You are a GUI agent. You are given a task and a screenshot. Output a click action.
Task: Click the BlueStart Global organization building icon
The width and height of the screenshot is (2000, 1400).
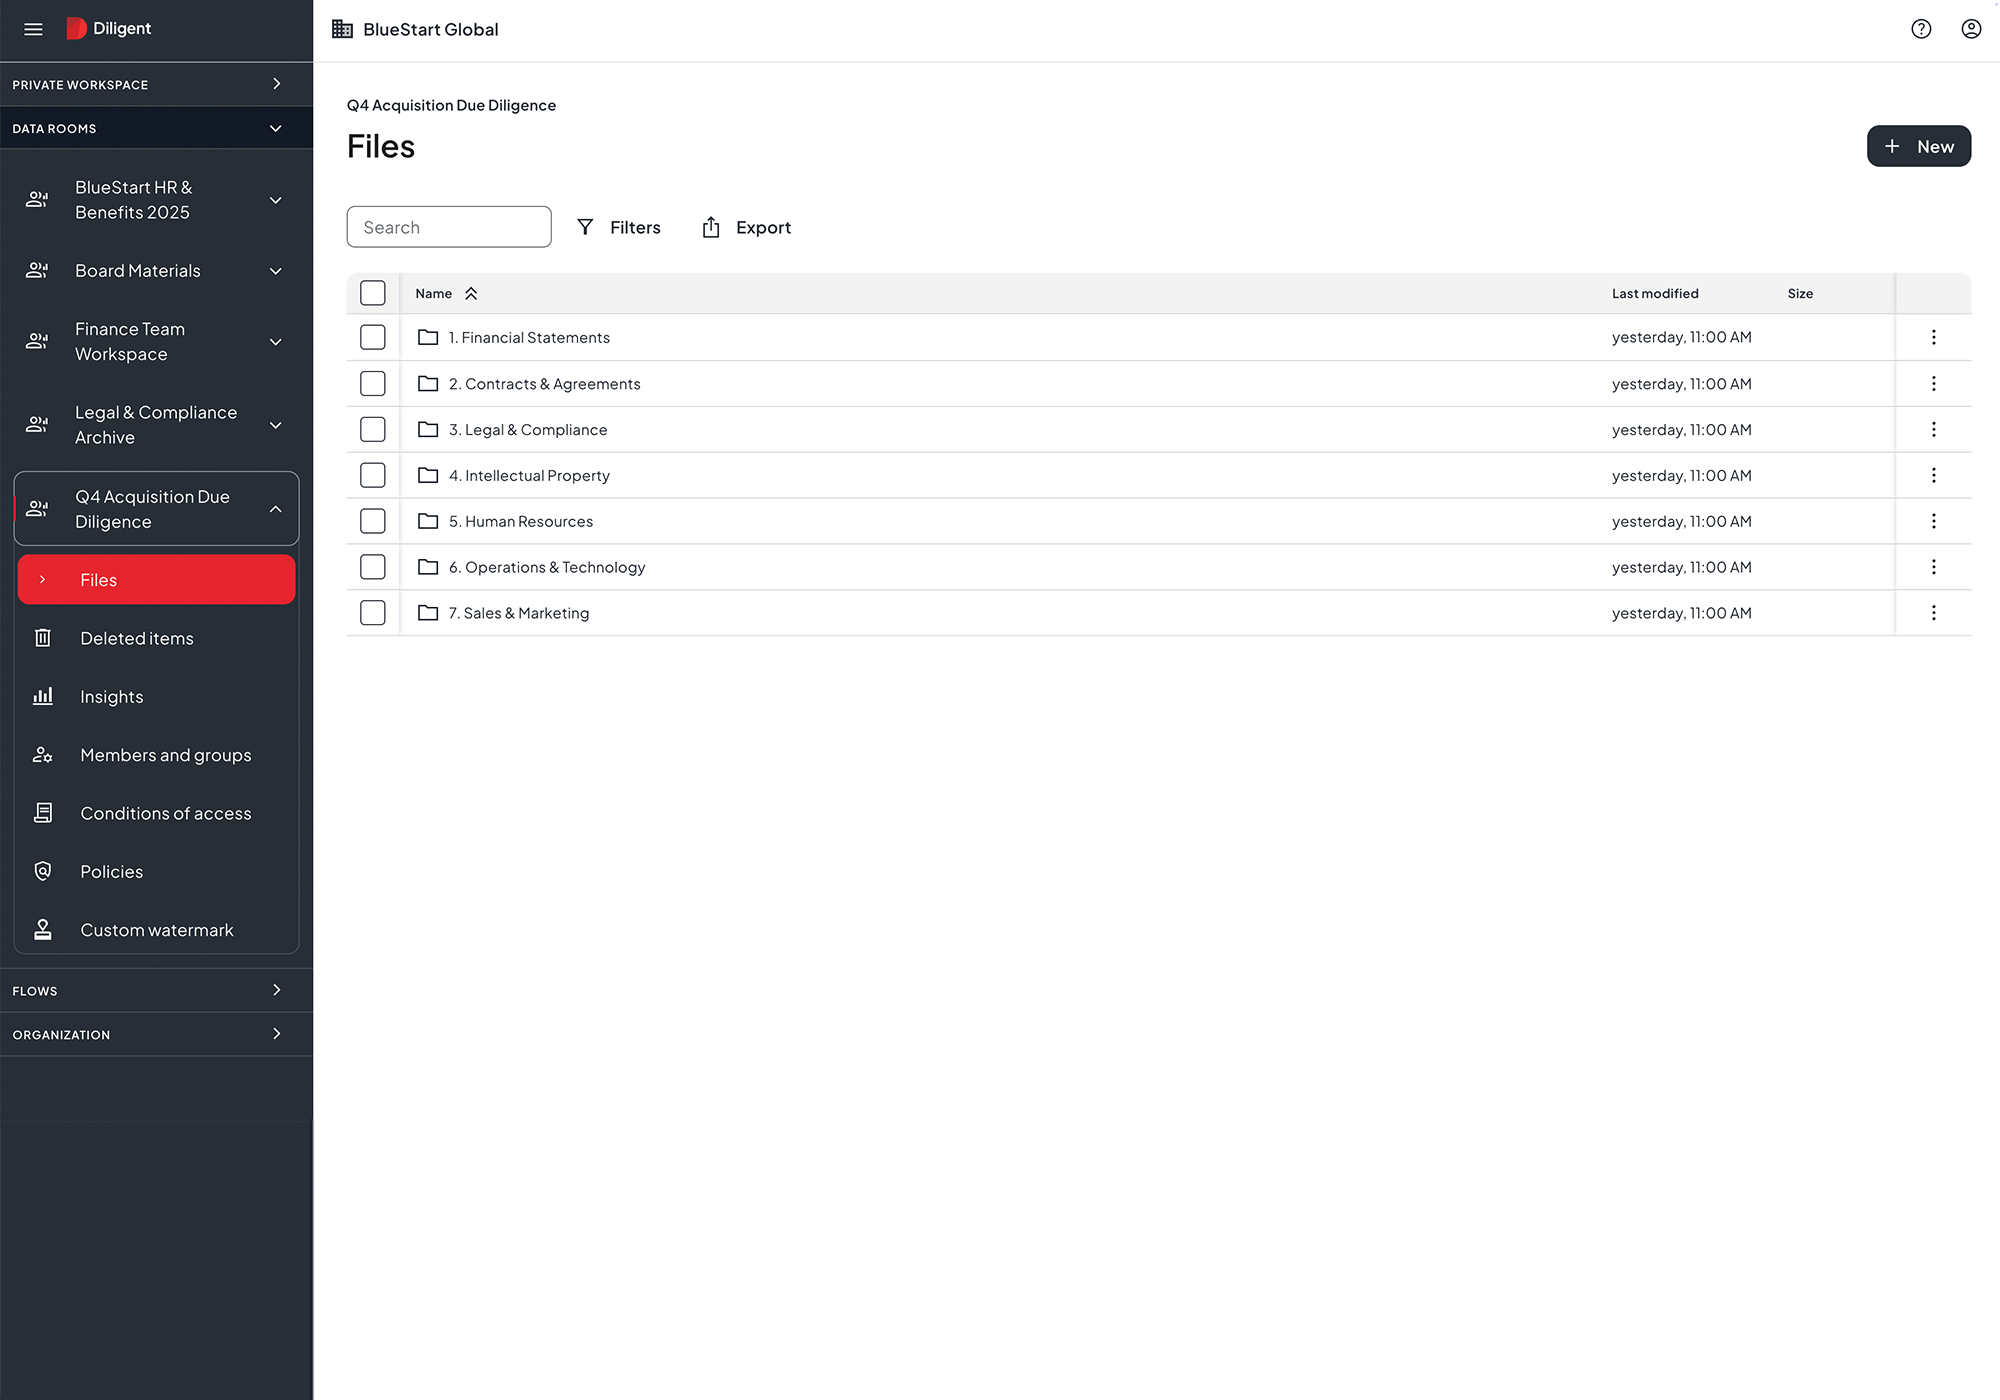(x=342, y=29)
